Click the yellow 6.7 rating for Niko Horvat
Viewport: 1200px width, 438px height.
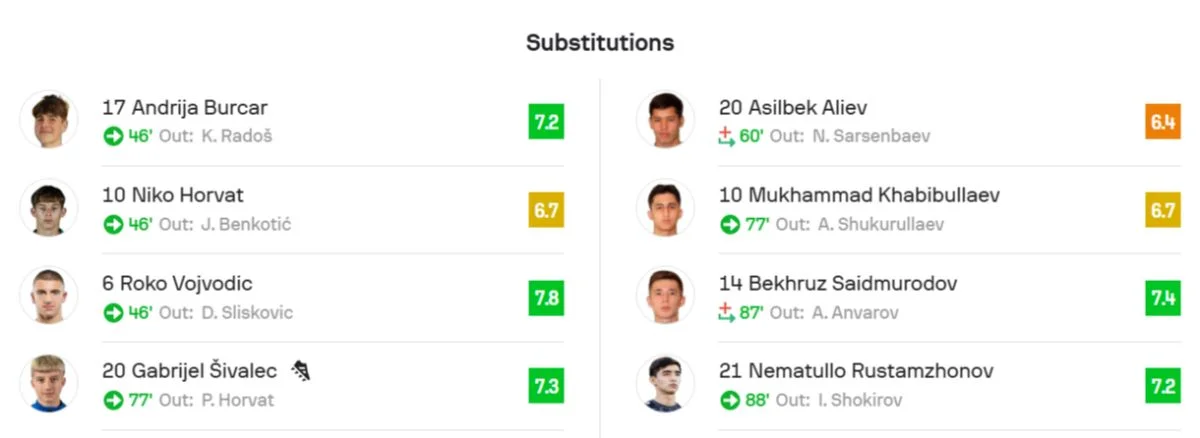(546, 210)
